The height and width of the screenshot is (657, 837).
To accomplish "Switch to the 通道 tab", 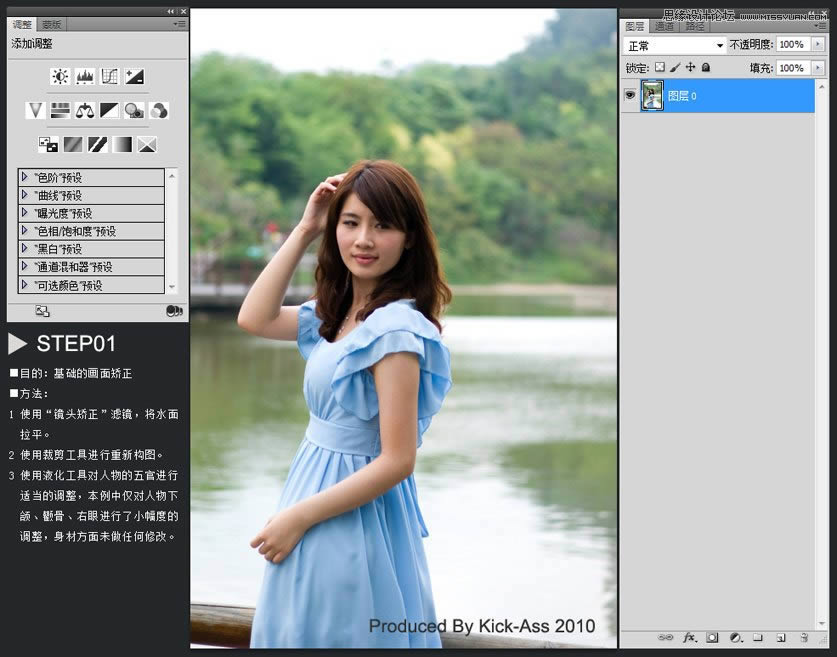I will click(664, 27).
